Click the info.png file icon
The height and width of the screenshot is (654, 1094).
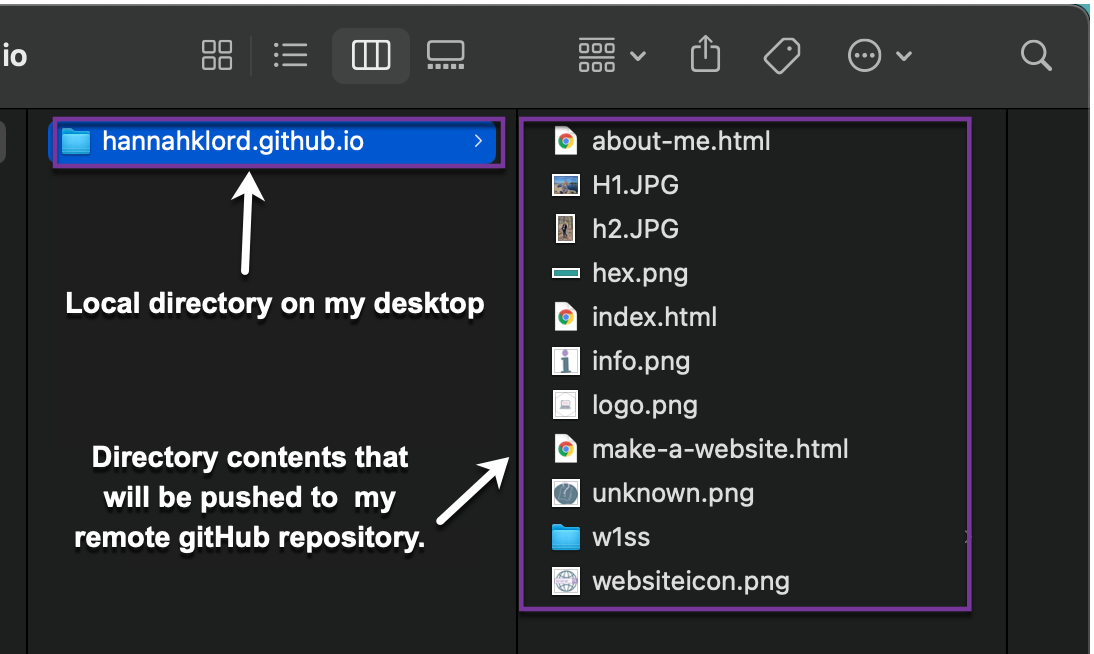click(x=566, y=361)
